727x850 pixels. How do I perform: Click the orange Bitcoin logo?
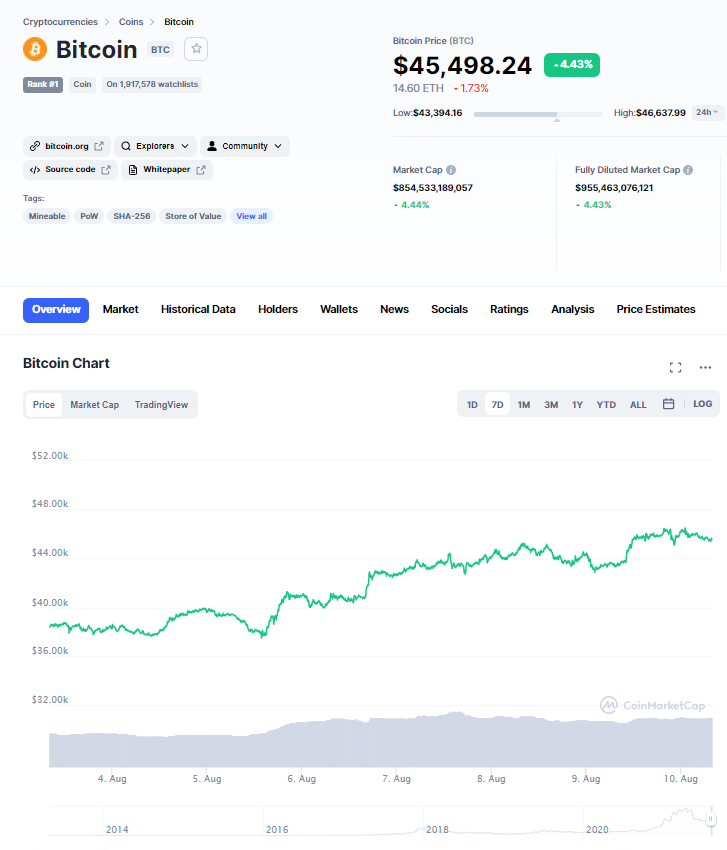pos(35,49)
